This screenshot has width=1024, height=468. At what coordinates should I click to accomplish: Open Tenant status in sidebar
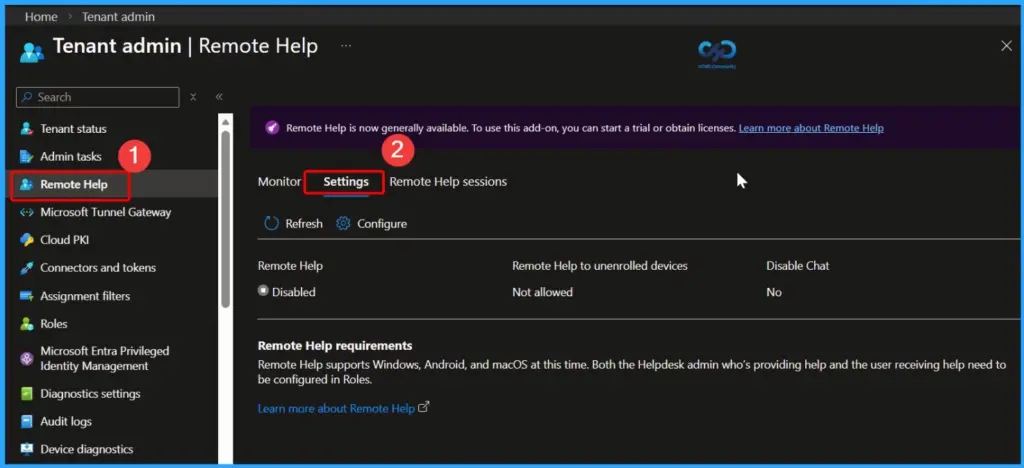[x=73, y=129]
